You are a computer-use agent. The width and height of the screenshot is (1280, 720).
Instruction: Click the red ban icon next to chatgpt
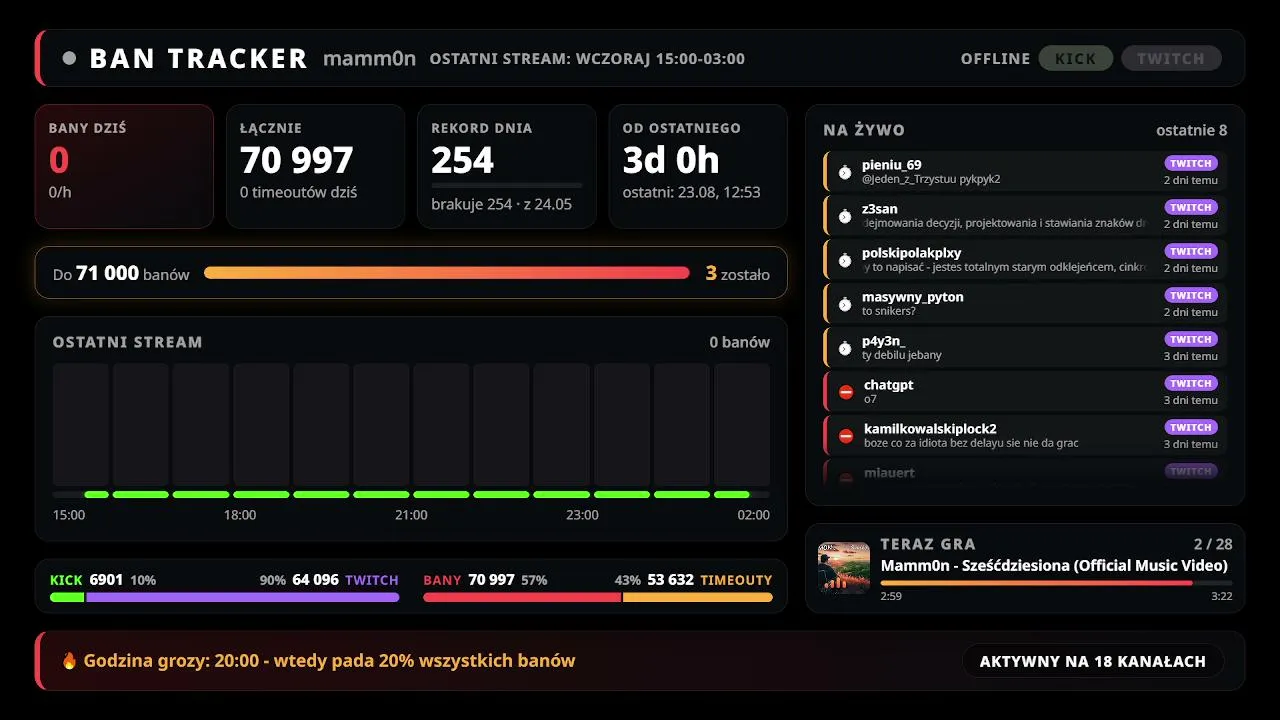846,392
